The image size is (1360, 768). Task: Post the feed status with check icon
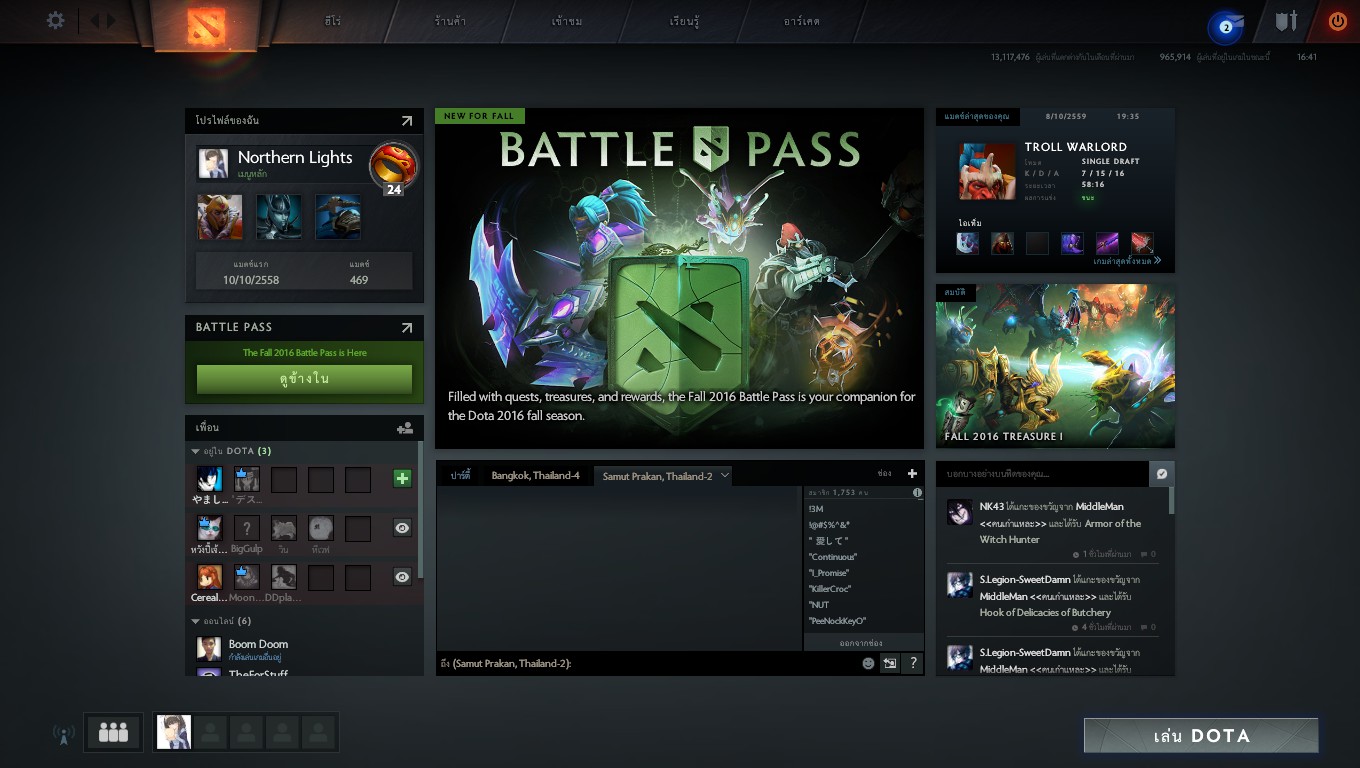(1162, 474)
